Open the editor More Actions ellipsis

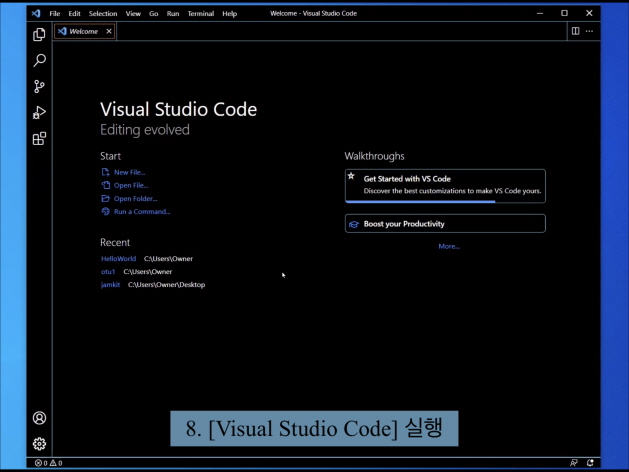(589, 31)
